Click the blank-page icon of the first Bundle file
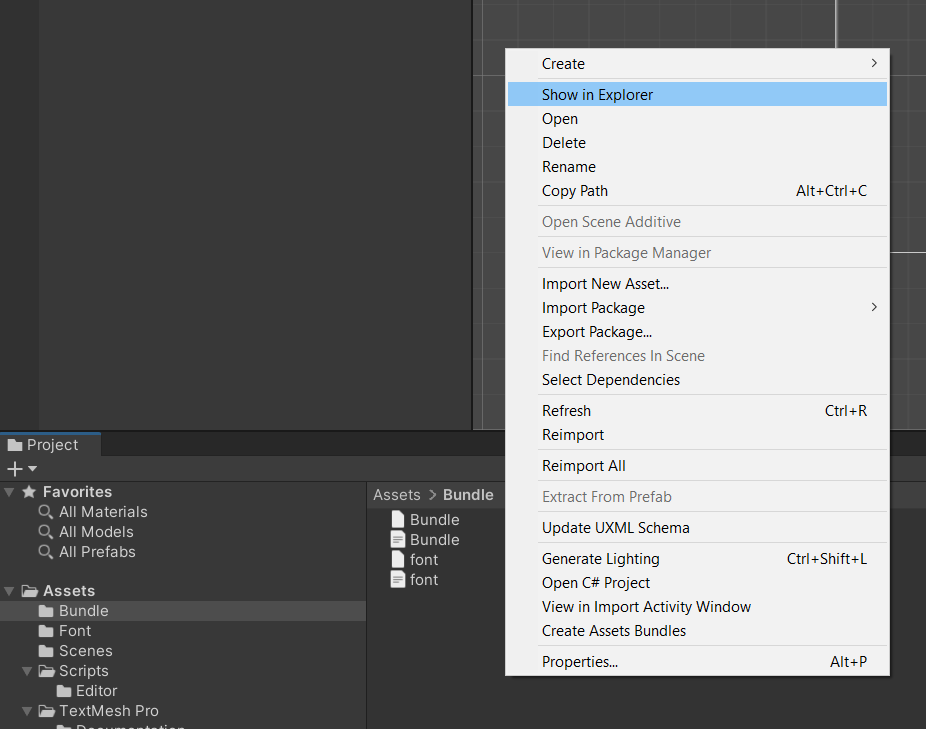This screenshot has width=926, height=729. coord(398,519)
